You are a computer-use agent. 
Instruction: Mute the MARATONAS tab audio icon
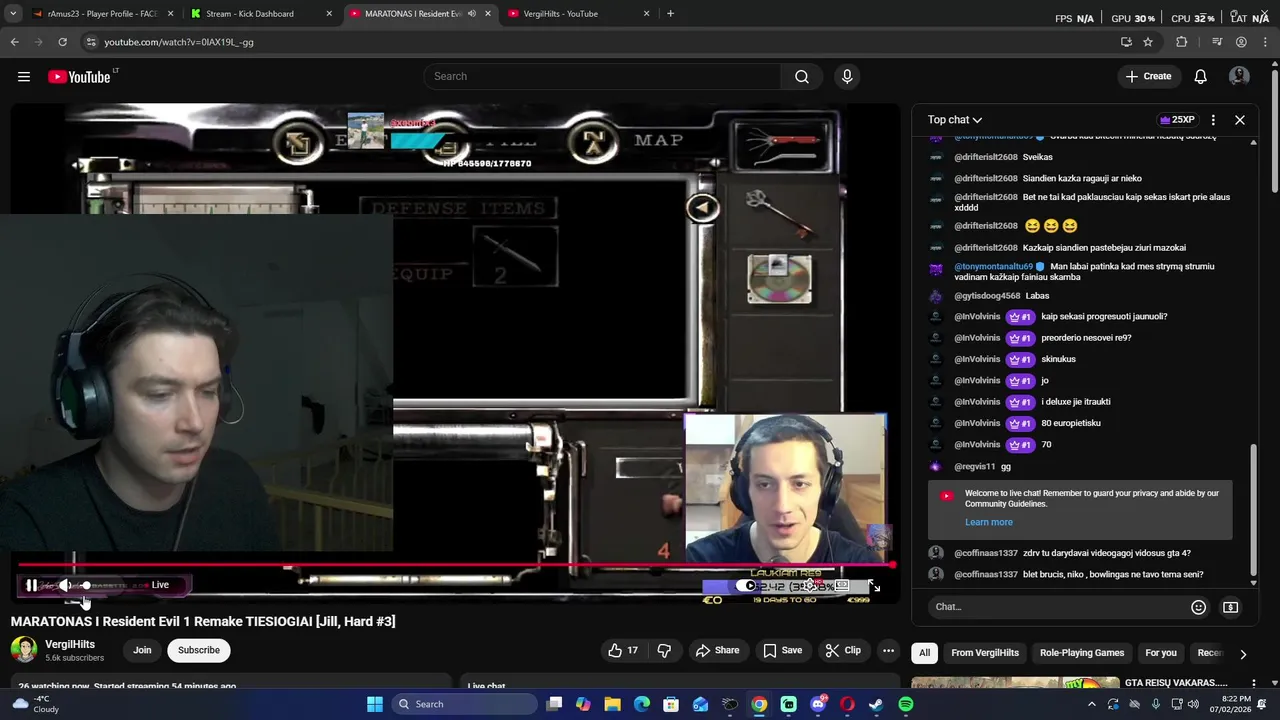pyautogui.click(x=472, y=14)
